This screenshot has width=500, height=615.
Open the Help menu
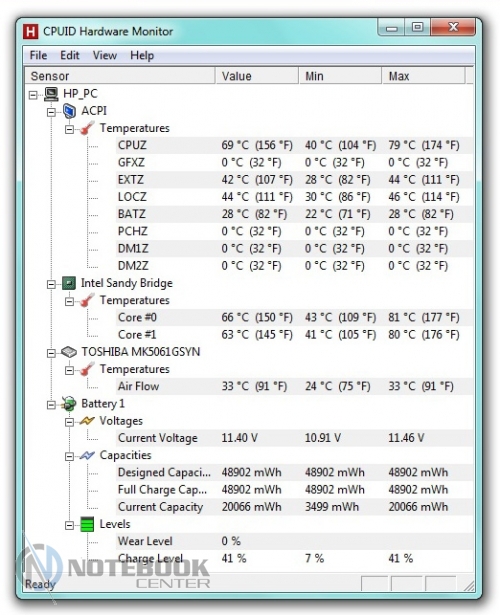tap(142, 55)
